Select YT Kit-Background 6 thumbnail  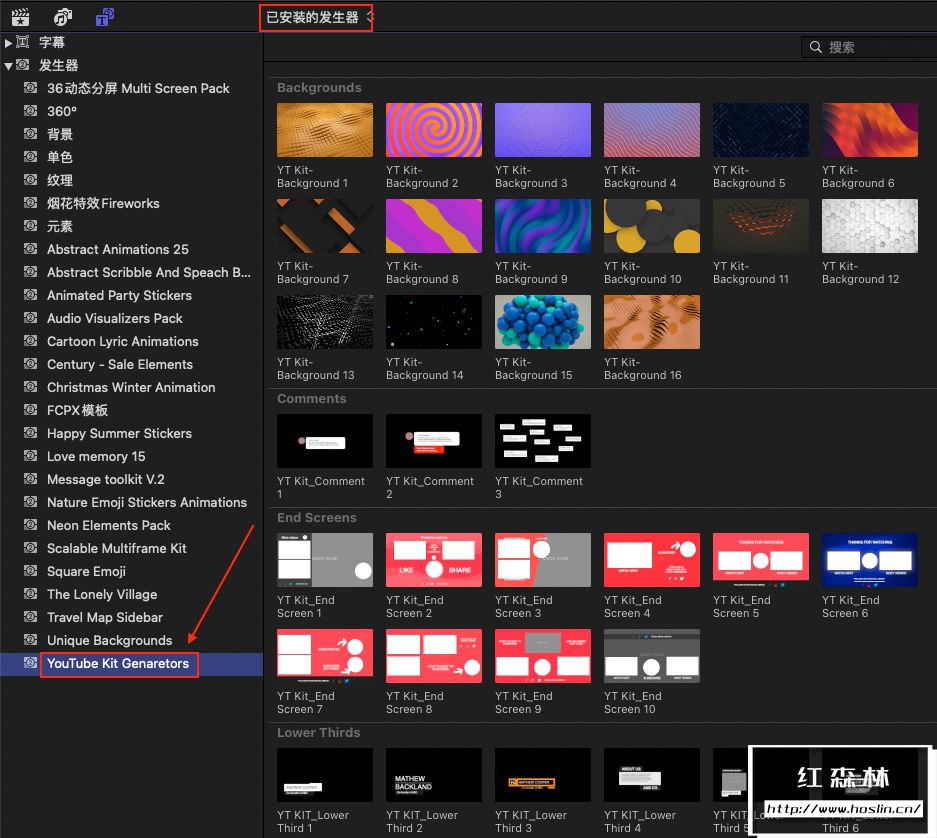click(x=870, y=130)
